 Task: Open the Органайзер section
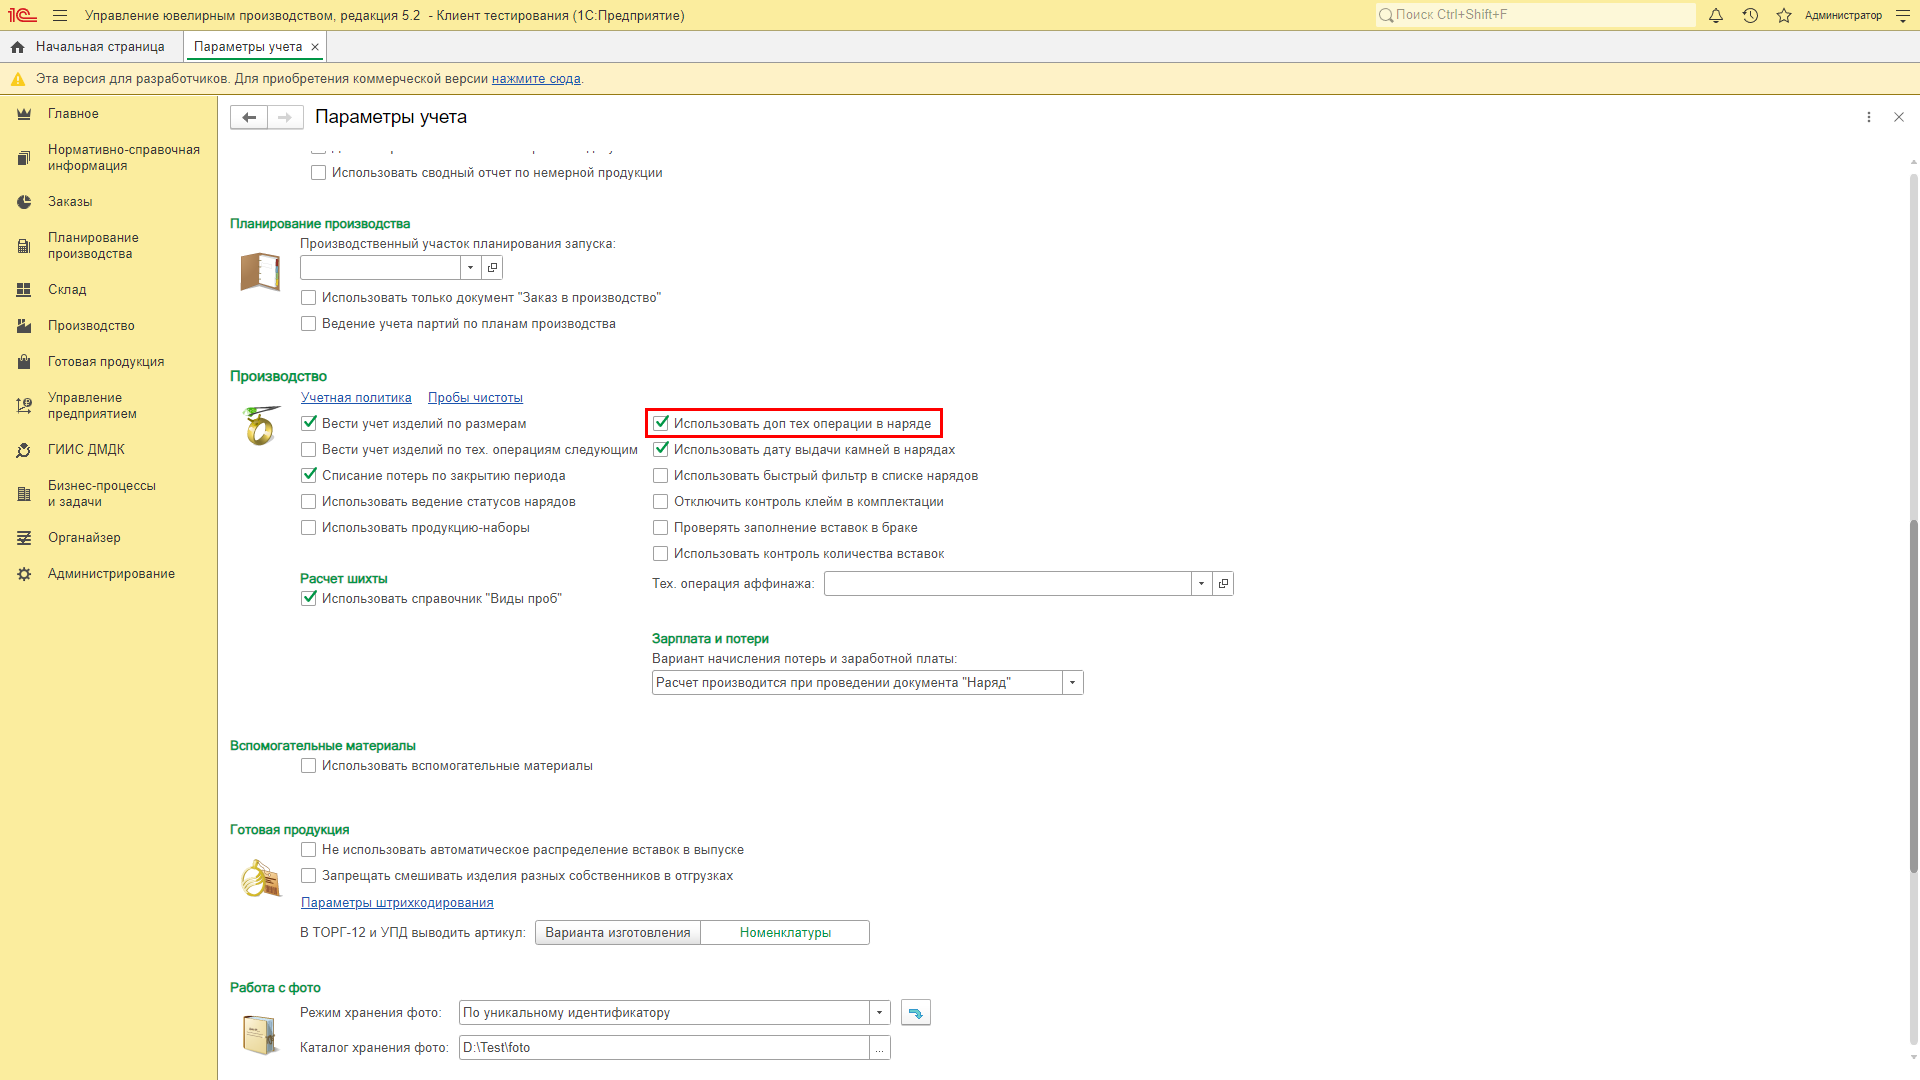tap(84, 538)
